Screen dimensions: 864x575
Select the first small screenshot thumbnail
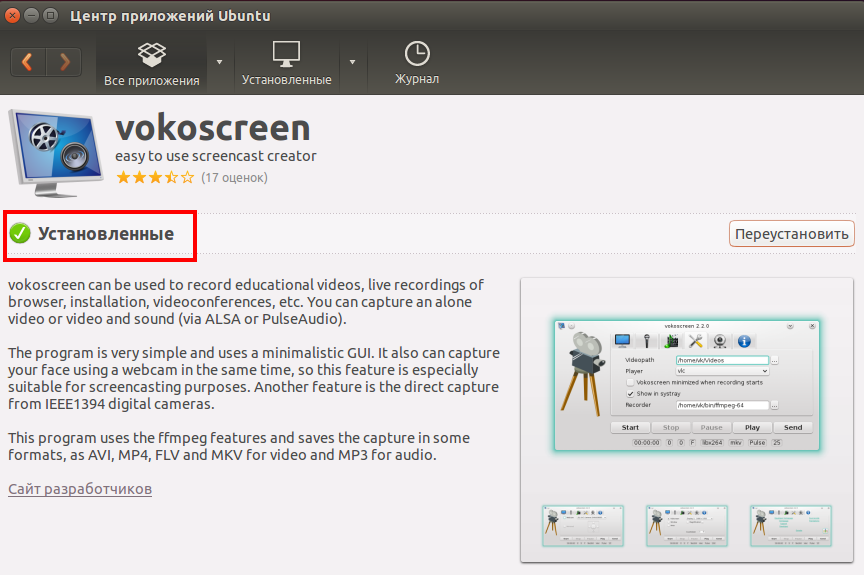[583, 526]
